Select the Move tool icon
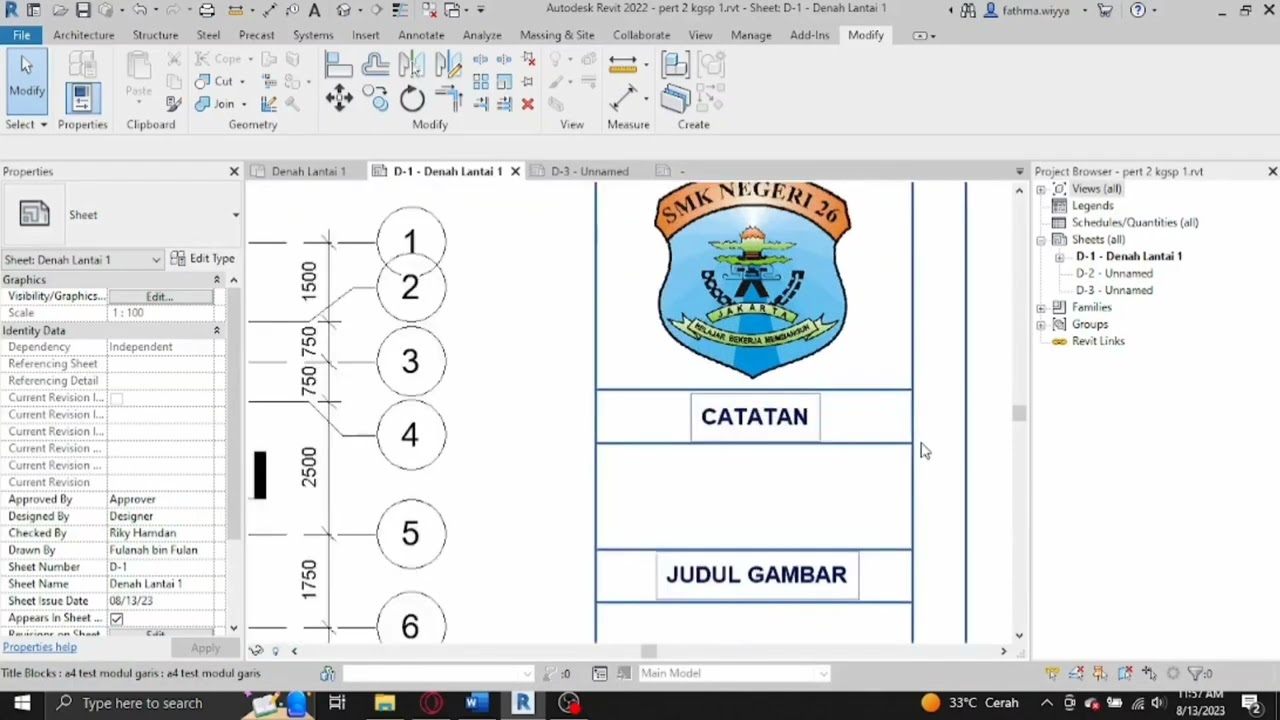Viewport: 1280px width, 720px height. [x=339, y=98]
